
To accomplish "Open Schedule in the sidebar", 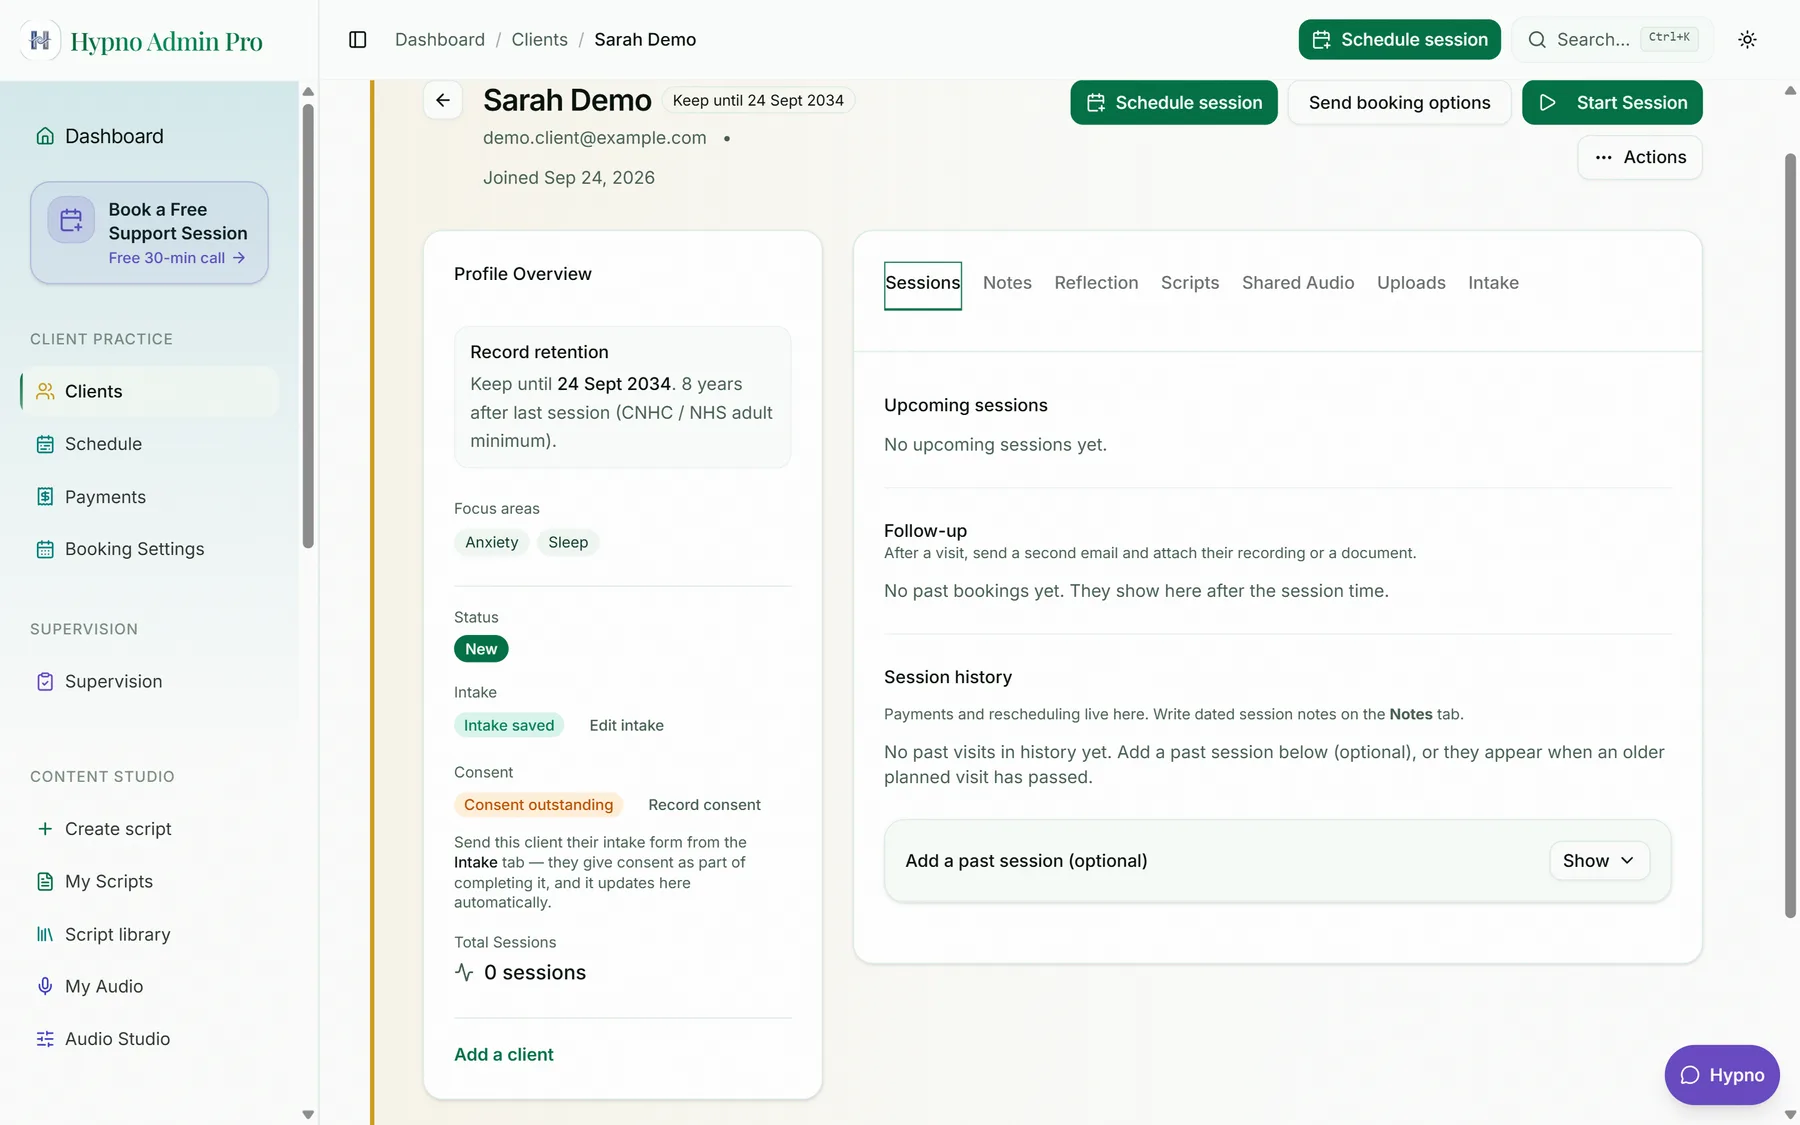I will pyautogui.click(x=149, y=444).
